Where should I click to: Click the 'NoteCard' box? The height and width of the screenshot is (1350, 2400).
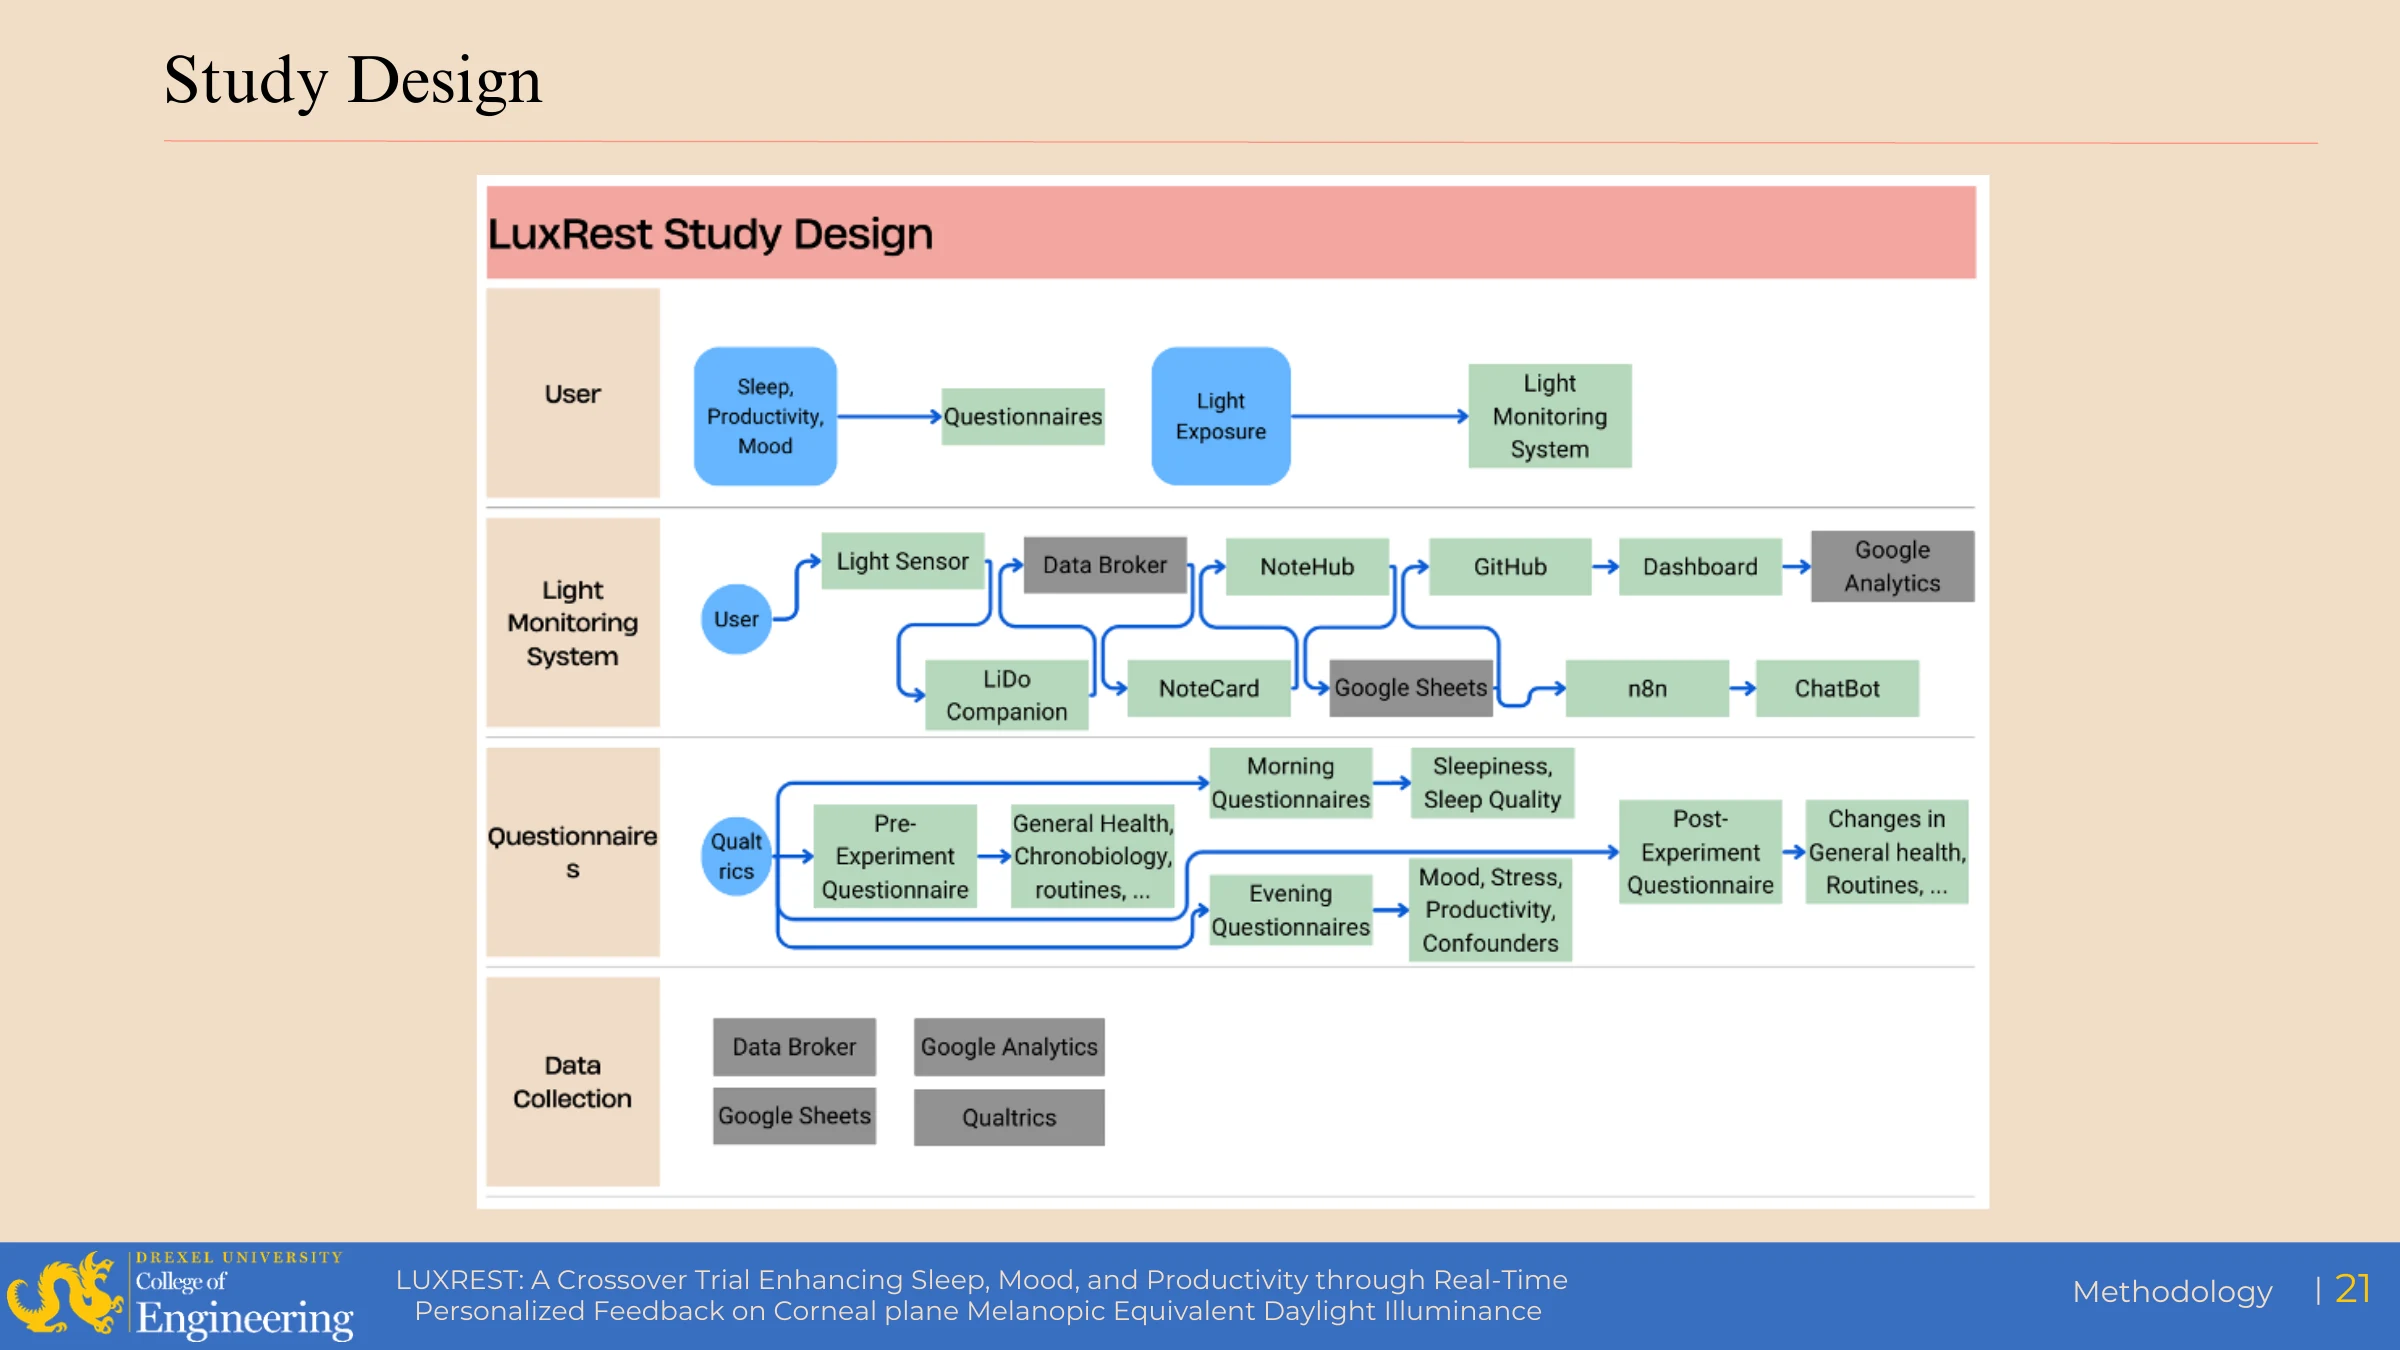(1209, 688)
